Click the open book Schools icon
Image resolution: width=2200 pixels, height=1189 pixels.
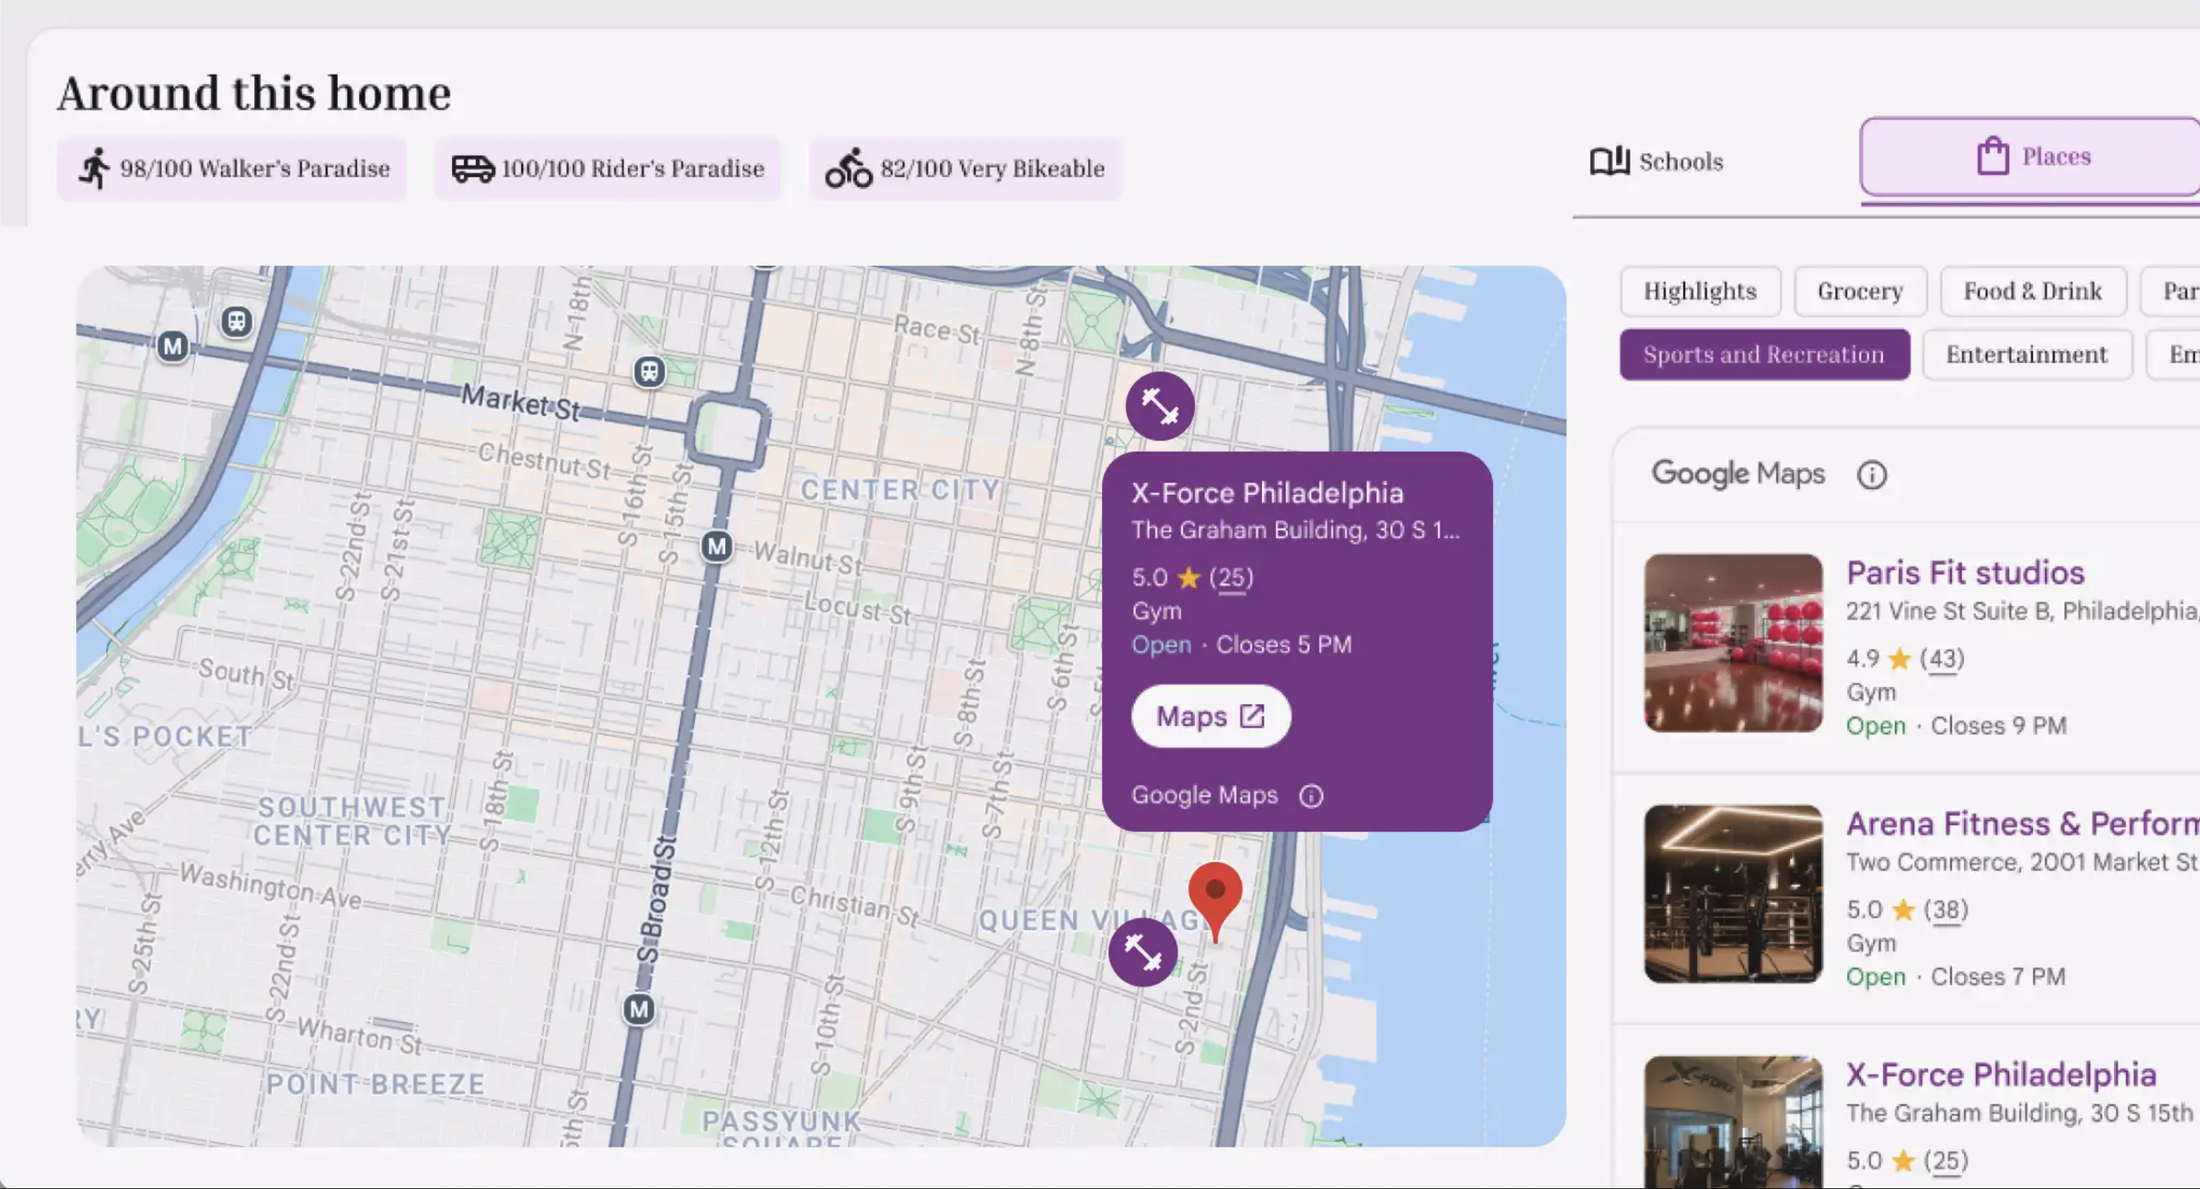point(1609,161)
